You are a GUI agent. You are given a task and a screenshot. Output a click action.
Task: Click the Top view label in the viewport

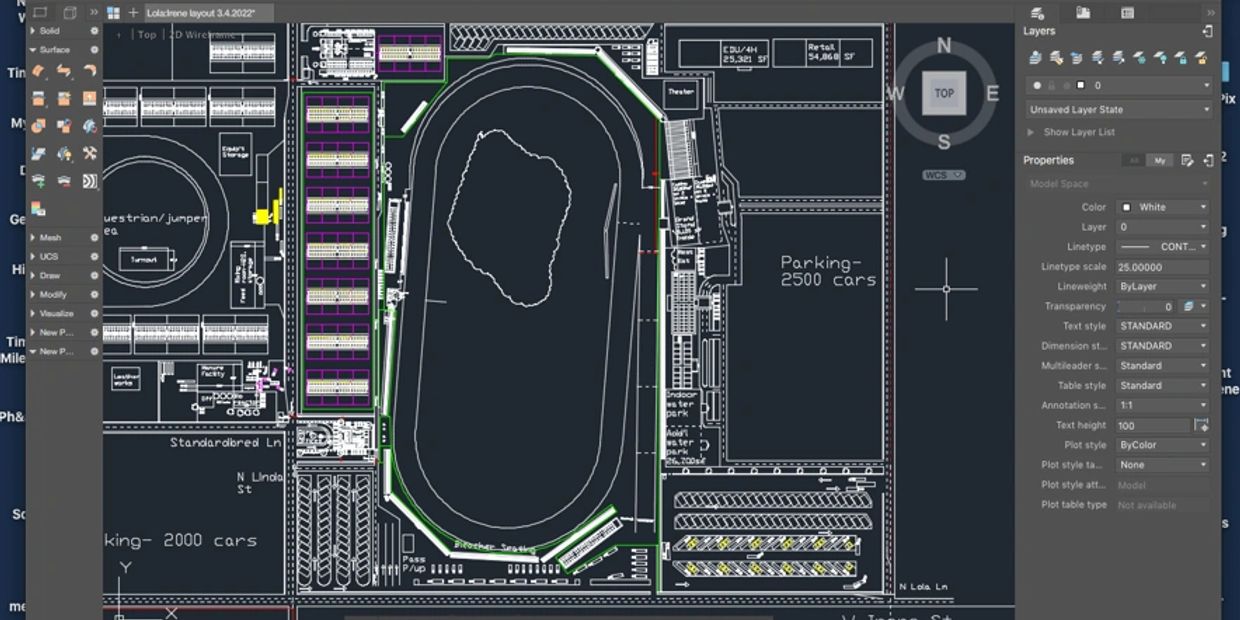147,34
